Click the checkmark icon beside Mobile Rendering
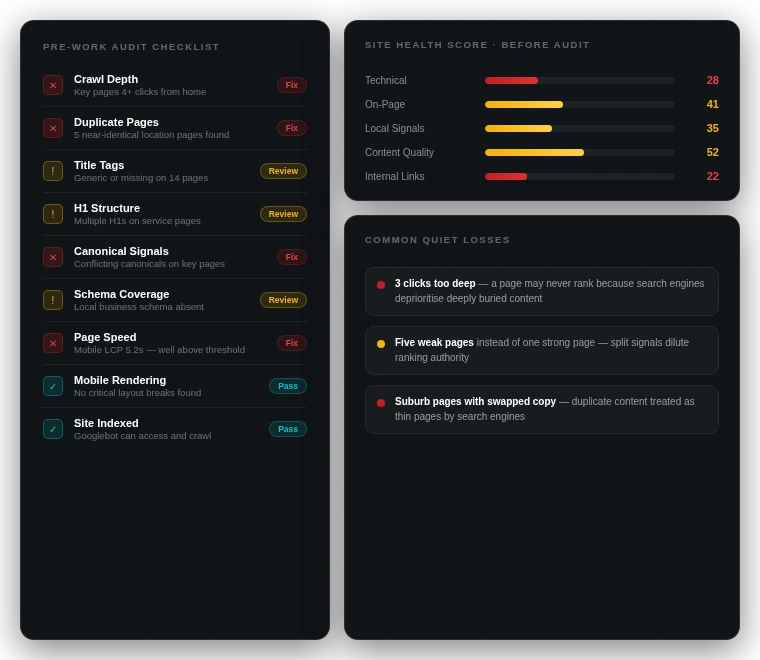Screen dimensions: 760x660 pos(53,386)
